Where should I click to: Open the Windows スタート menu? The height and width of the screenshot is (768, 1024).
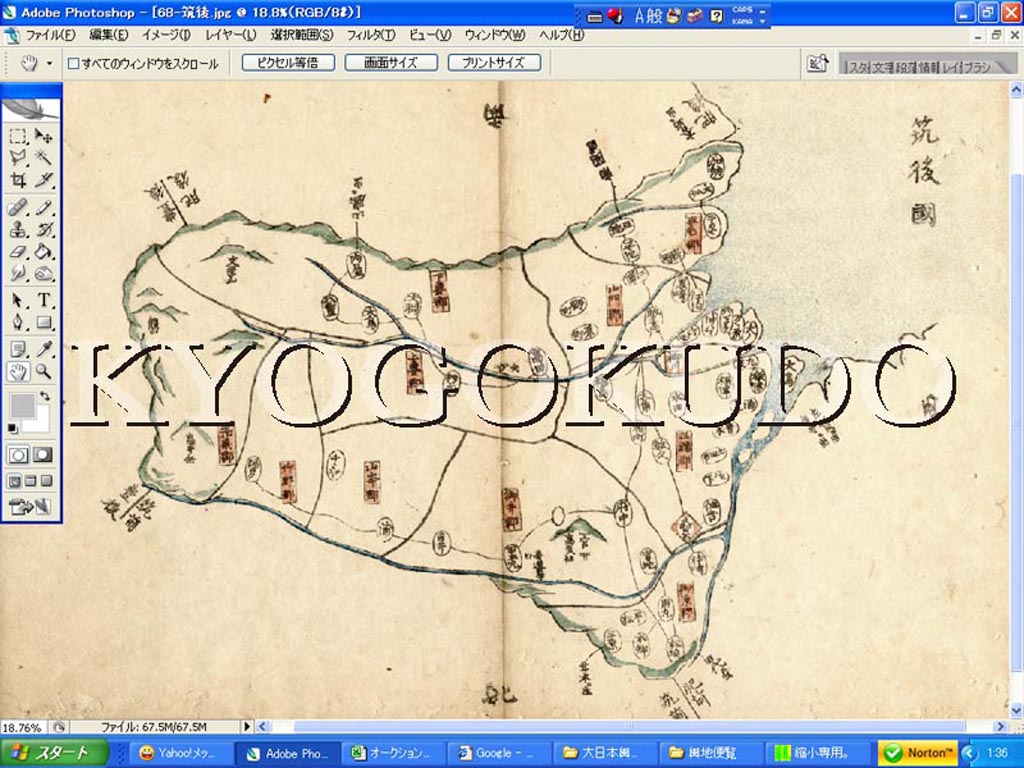(54, 753)
